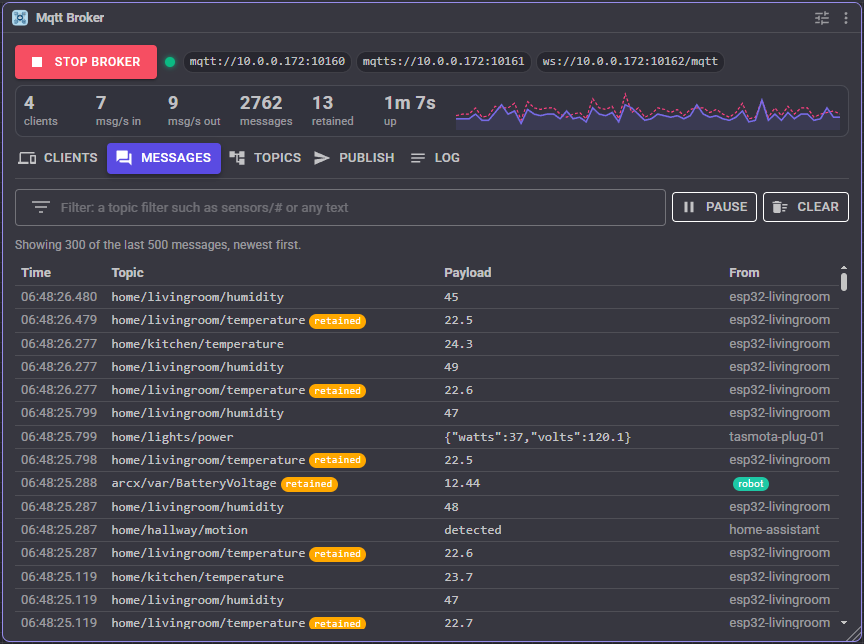Click the home-assistant sender
Viewport: 864px width, 644px height.
[x=774, y=530]
